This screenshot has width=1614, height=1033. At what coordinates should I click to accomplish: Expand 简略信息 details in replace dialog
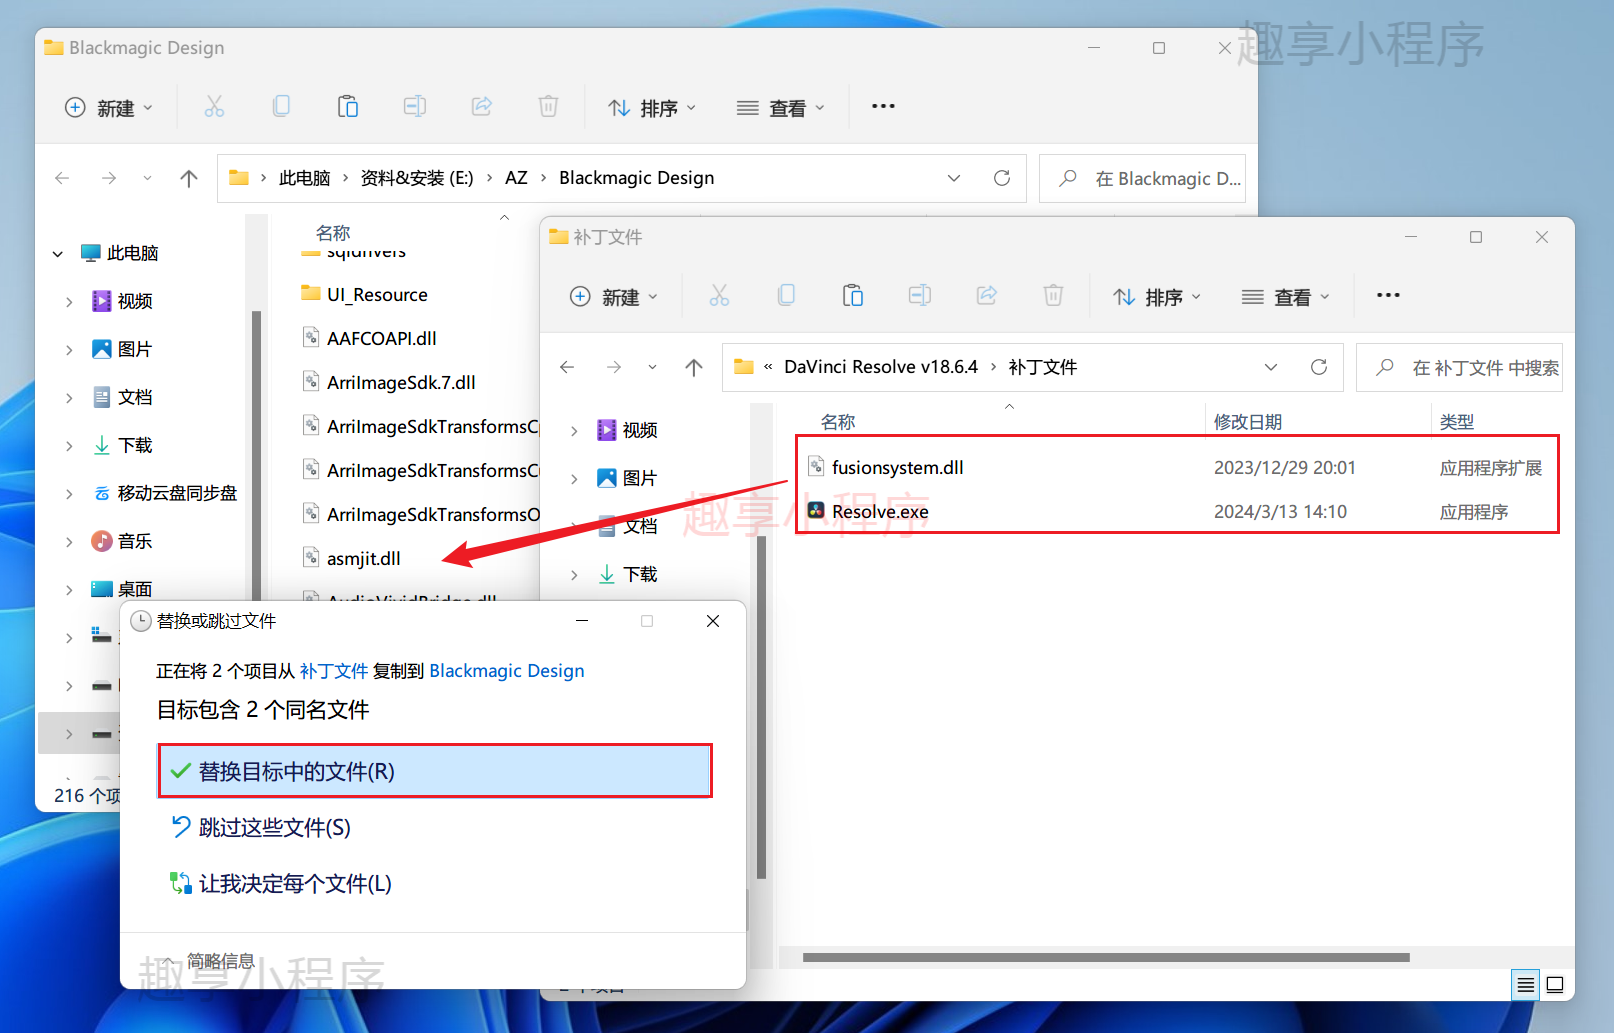pyautogui.click(x=209, y=960)
